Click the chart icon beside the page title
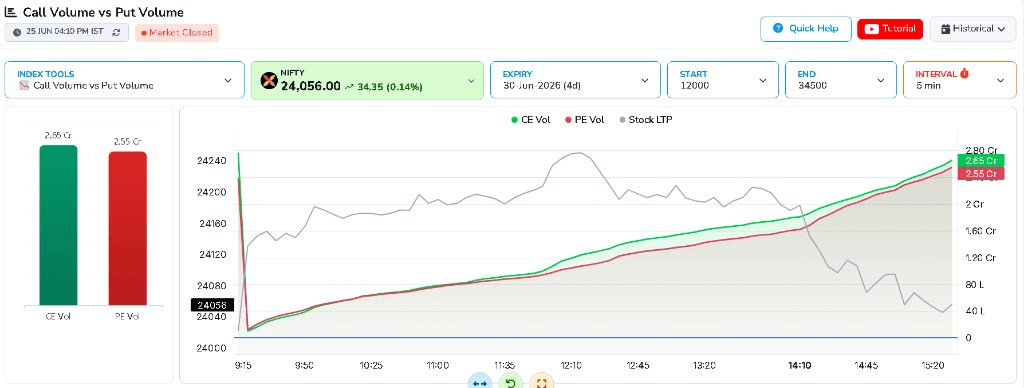The image size is (1024, 388). (11, 12)
